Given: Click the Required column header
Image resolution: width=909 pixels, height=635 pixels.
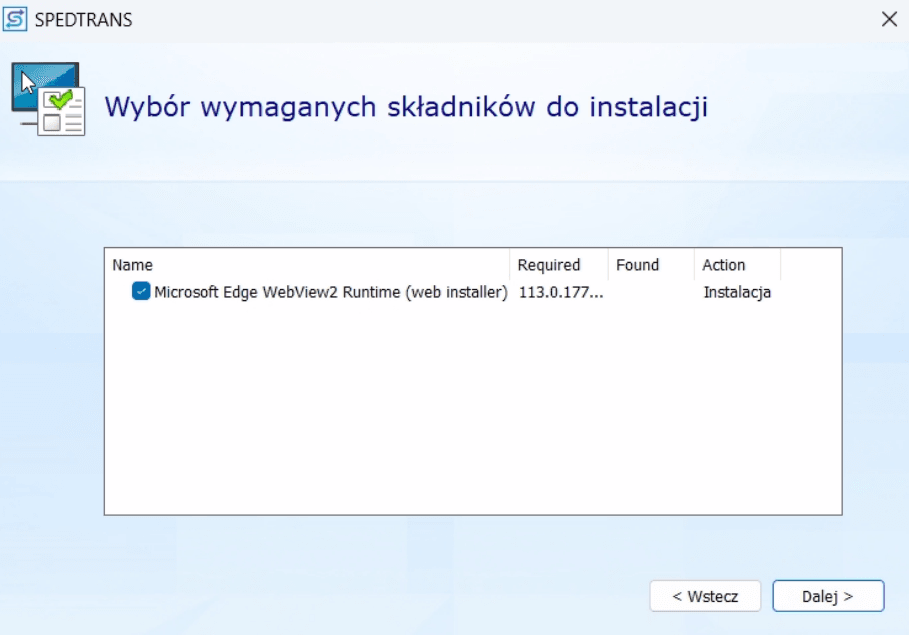Looking at the screenshot, I should pyautogui.click(x=549, y=265).
